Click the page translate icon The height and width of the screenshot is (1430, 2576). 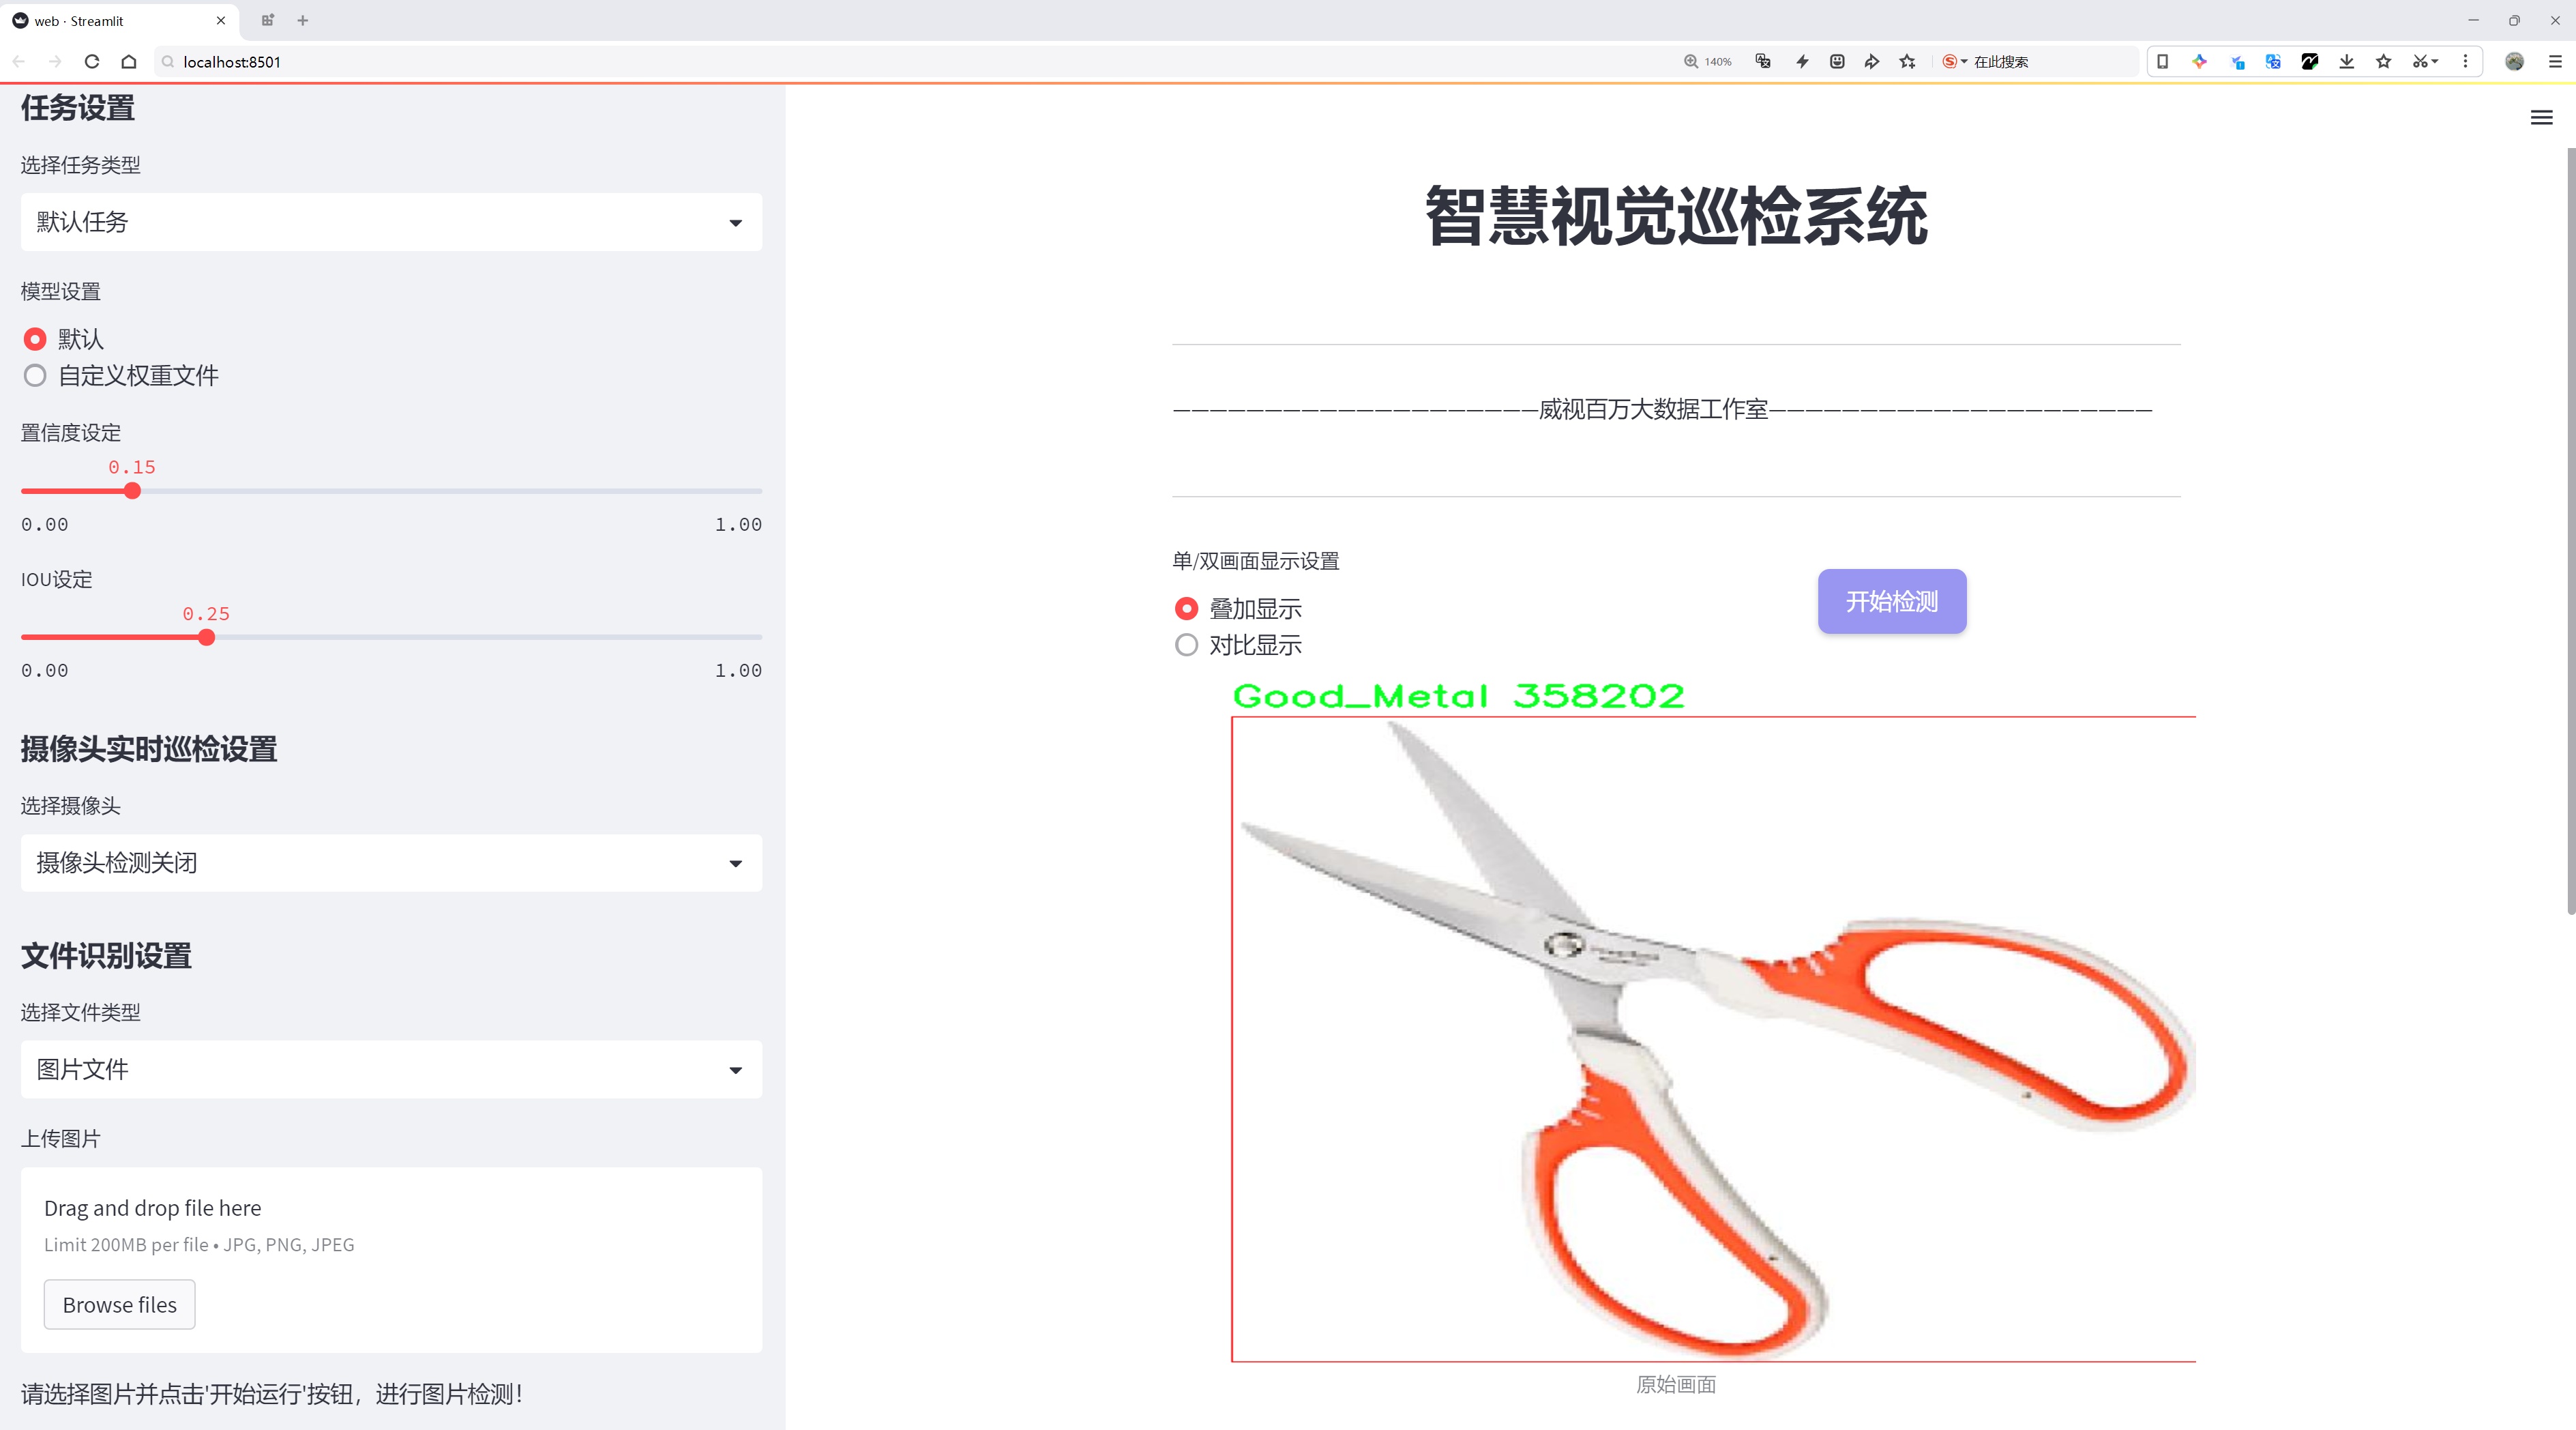(1763, 61)
